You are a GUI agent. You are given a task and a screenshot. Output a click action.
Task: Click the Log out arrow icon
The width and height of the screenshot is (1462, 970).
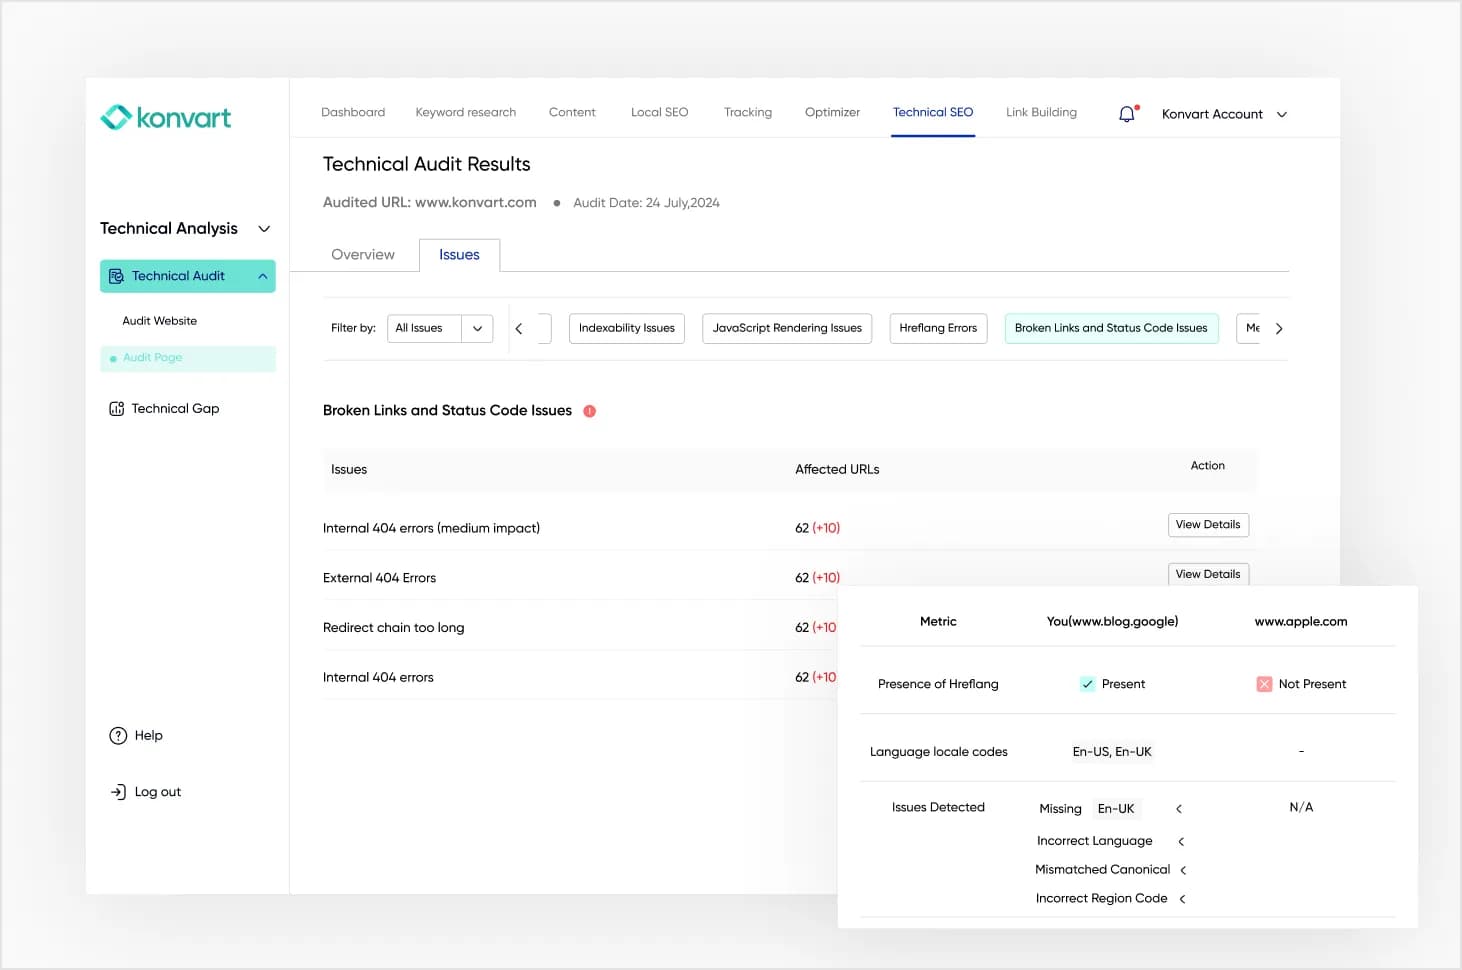point(118,792)
